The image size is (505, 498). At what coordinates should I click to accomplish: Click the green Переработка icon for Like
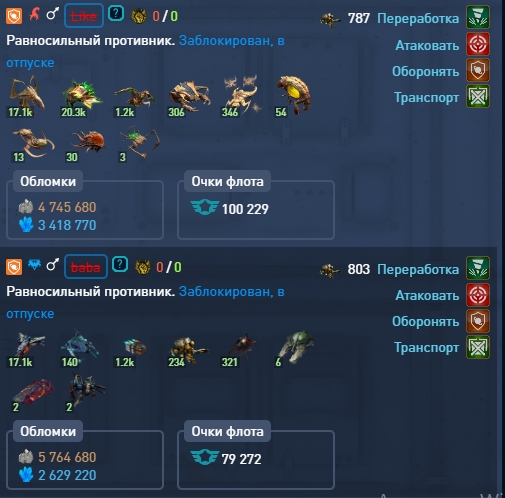click(478, 17)
